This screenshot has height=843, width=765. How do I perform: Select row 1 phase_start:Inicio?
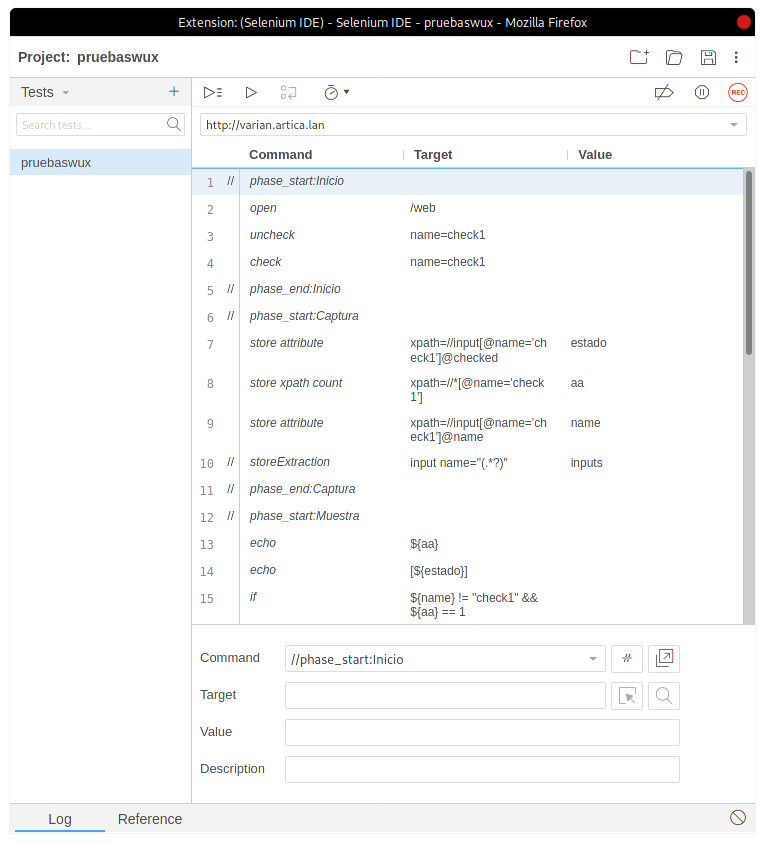tap(467, 182)
